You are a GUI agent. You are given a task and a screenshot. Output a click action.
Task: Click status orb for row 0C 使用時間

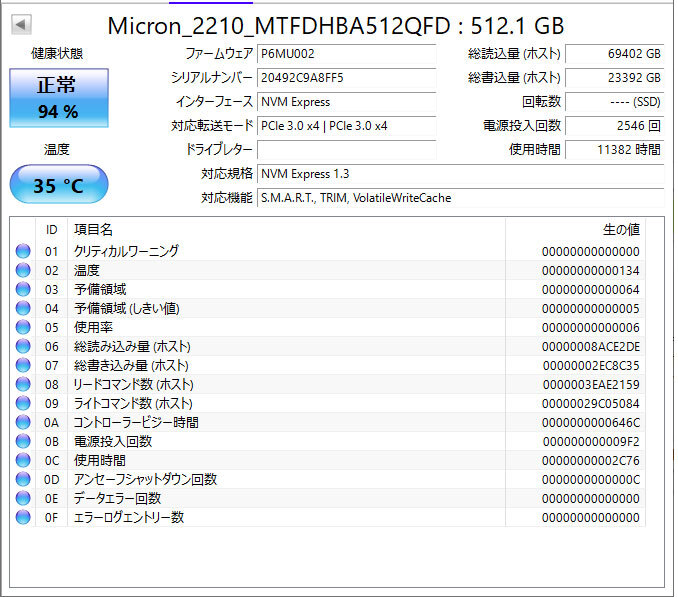click(x=23, y=460)
